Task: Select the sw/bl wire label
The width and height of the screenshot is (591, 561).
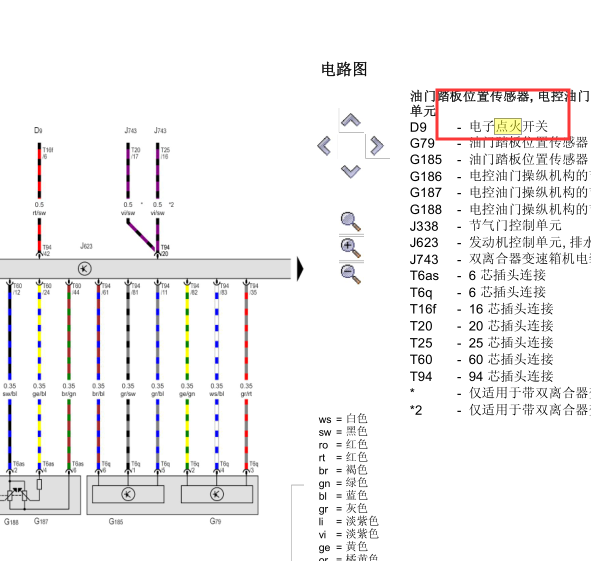Action: pyautogui.click(x=10, y=394)
